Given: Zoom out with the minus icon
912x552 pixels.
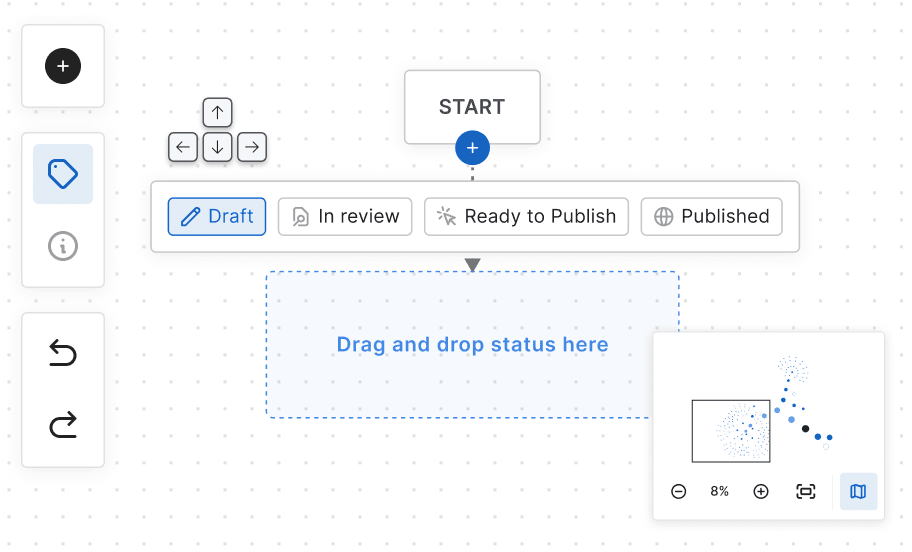Looking at the screenshot, I should 679,492.
